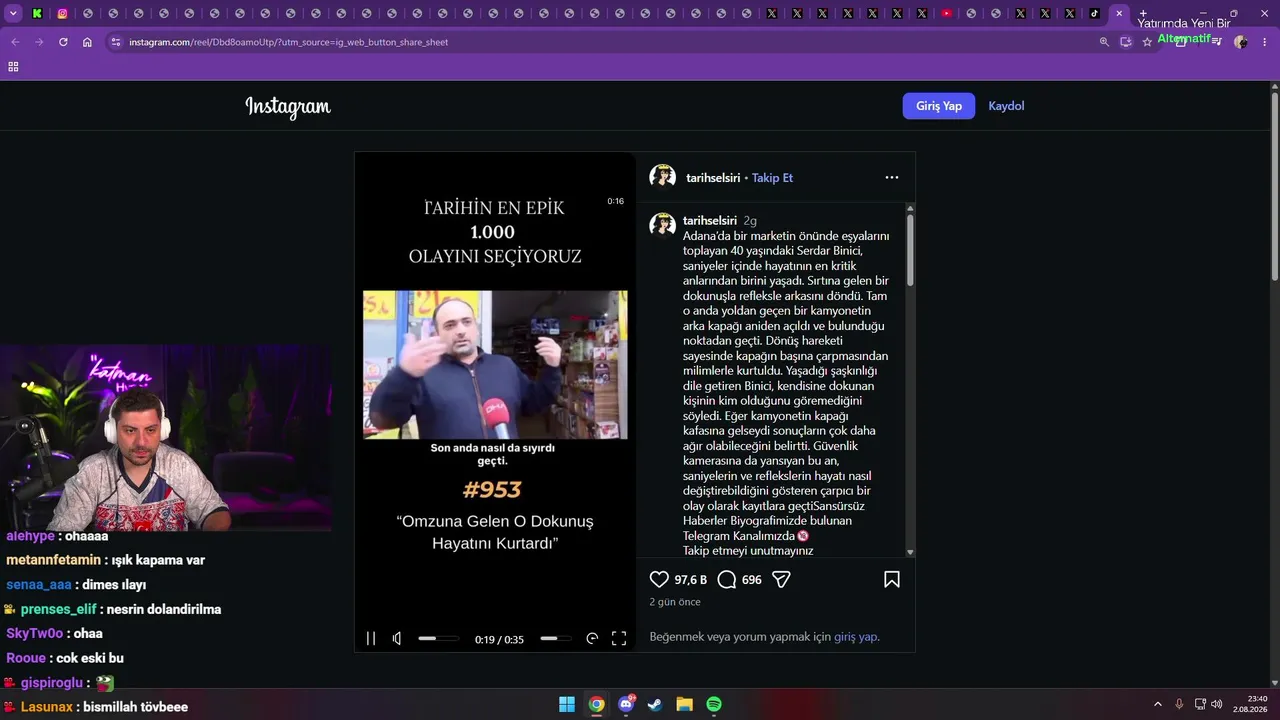Open the three-dot more options menu

pos(892,178)
